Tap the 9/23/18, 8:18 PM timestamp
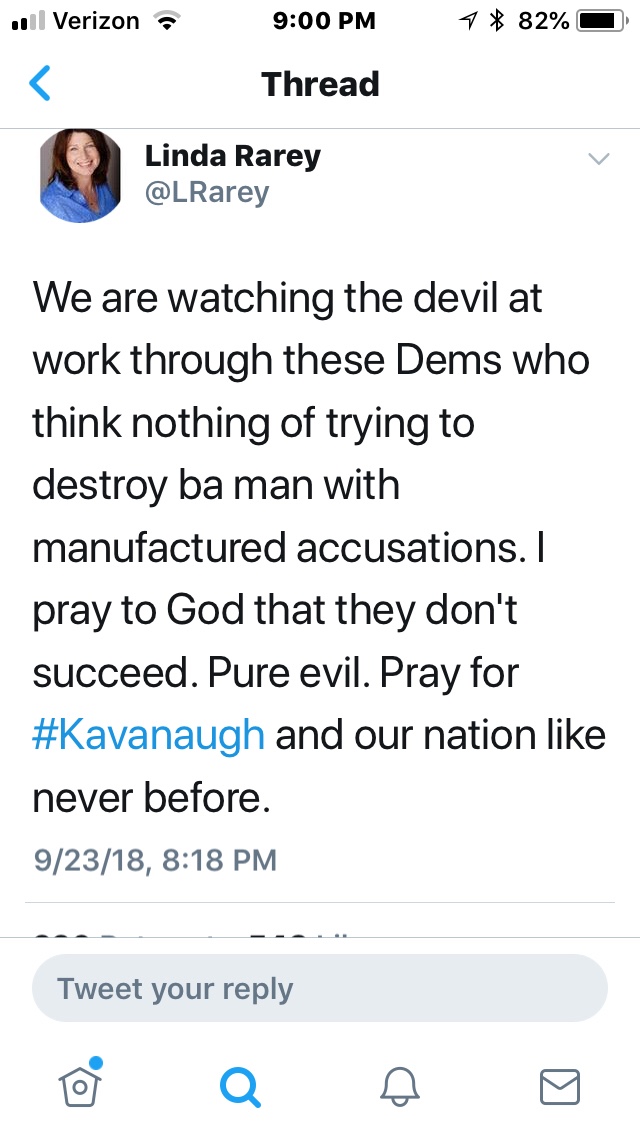The width and height of the screenshot is (640, 1136). 155,859
